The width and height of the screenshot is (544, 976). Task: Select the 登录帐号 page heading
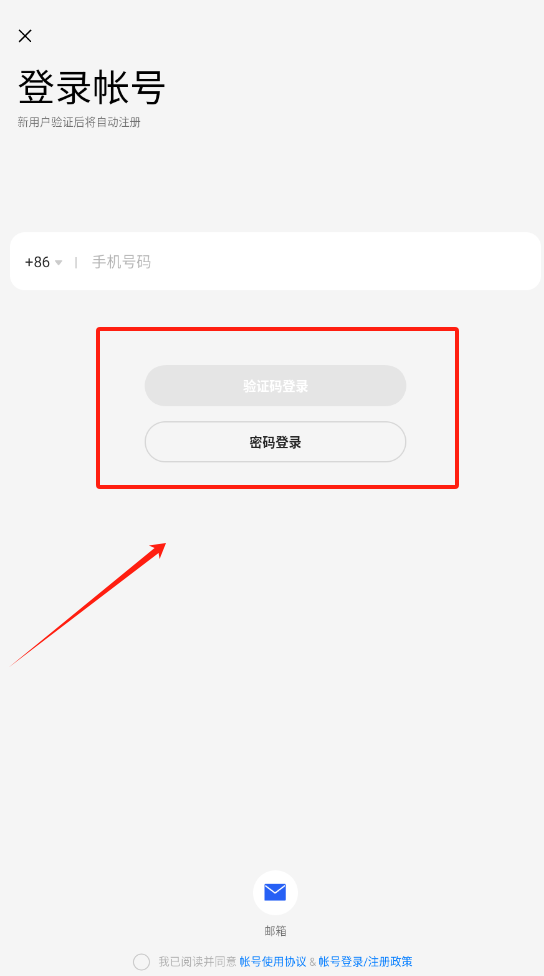[x=91, y=87]
